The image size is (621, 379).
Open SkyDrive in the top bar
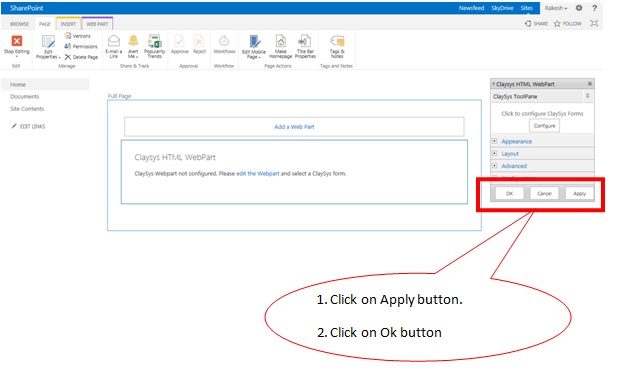(x=502, y=8)
